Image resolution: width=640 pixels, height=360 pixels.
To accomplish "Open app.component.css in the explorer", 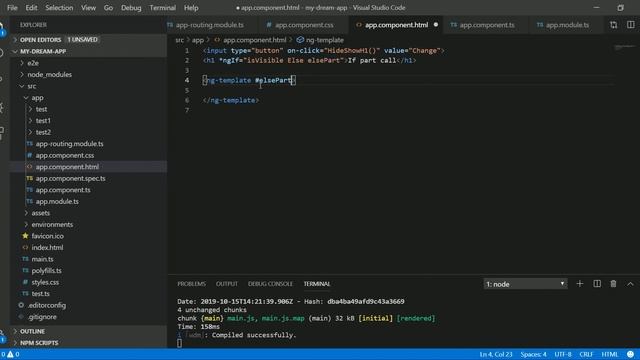I will pos(88,155).
